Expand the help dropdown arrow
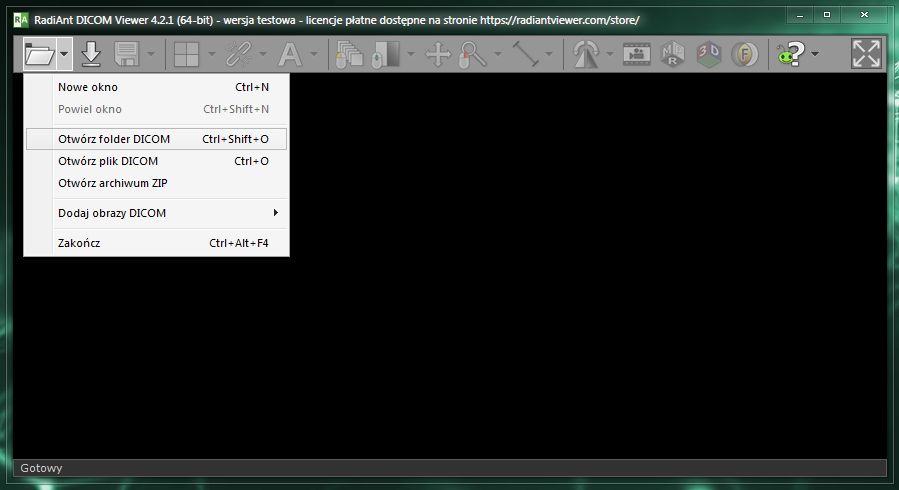The image size is (899, 490). tap(815, 54)
